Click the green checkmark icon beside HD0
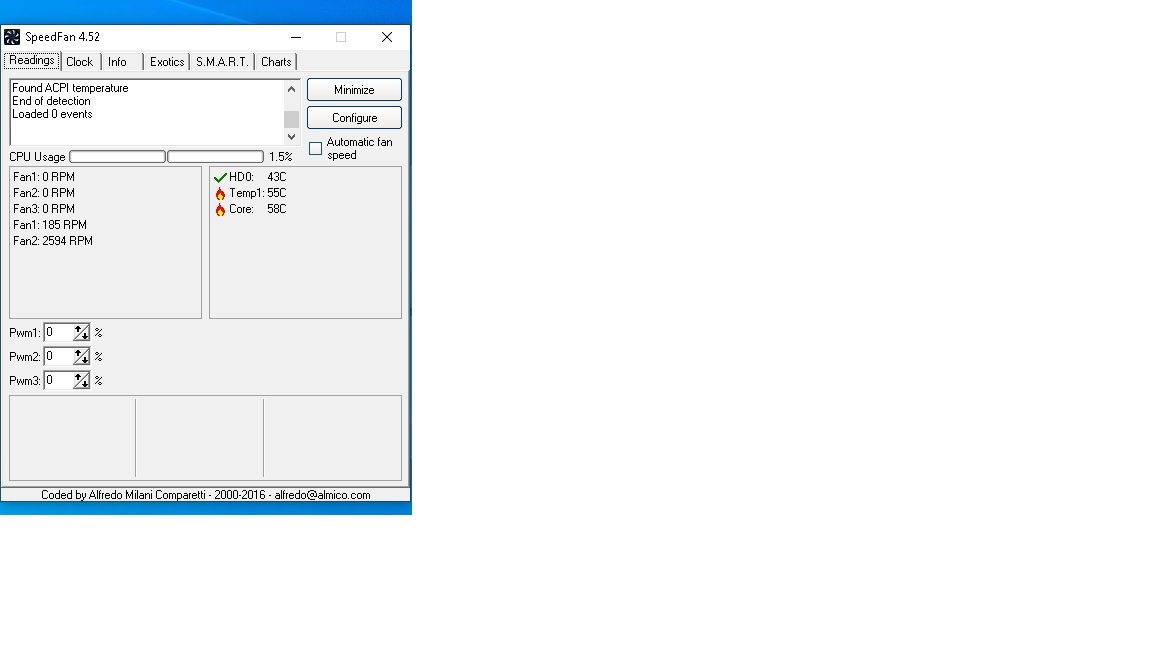Image resolution: width=1152 pixels, height=648 pixels. point(220,177)
